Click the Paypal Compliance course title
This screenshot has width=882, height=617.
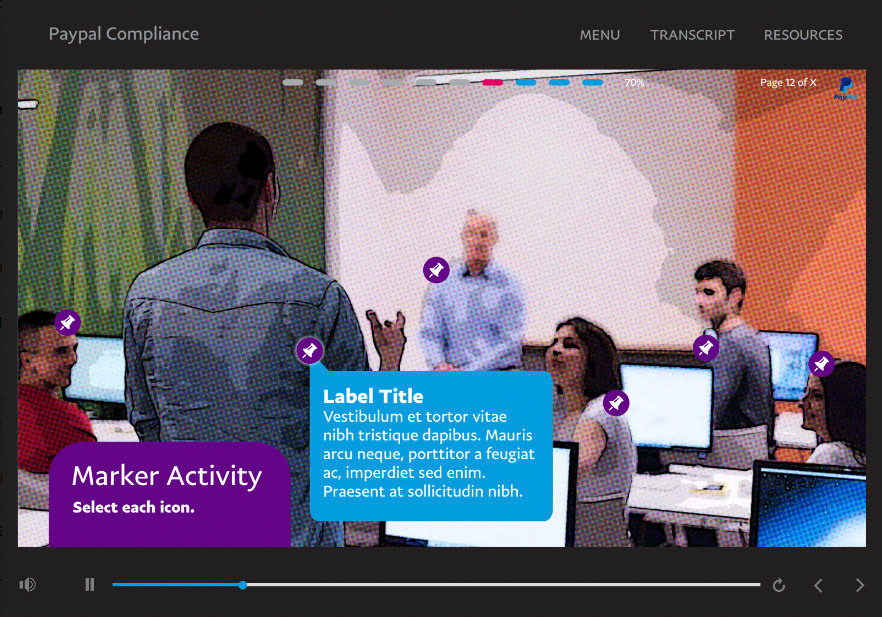tap(124, 34)
